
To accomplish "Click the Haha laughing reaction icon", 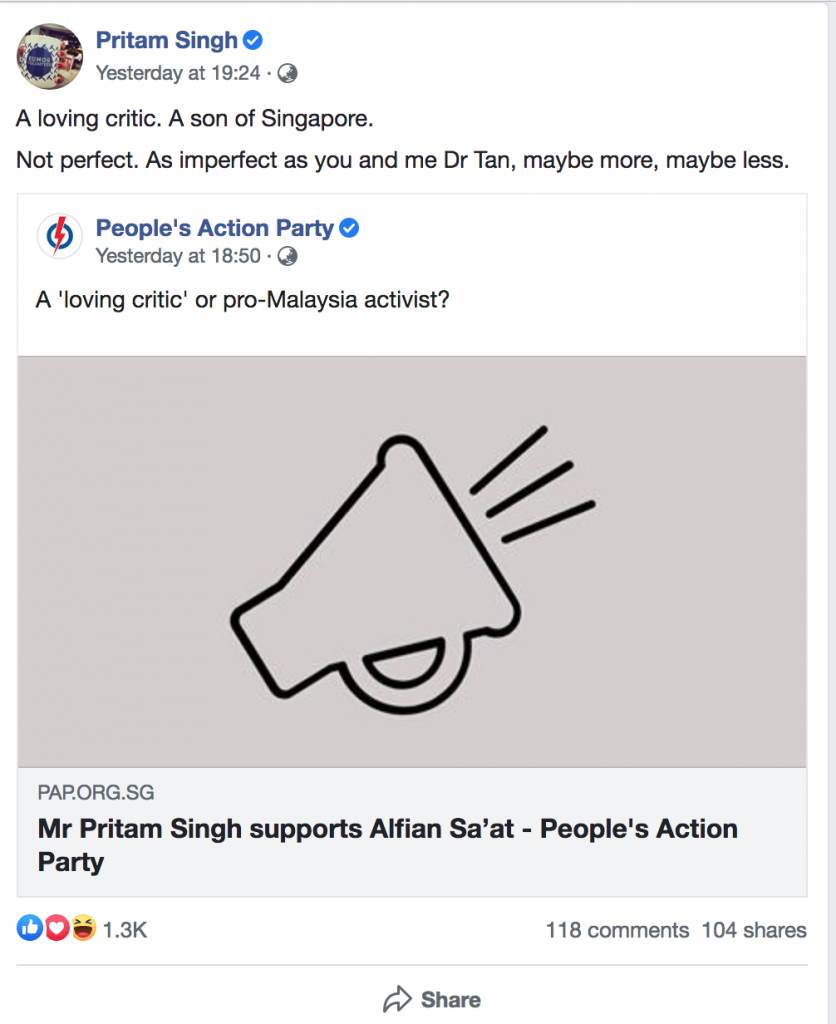I will [84, 929].
